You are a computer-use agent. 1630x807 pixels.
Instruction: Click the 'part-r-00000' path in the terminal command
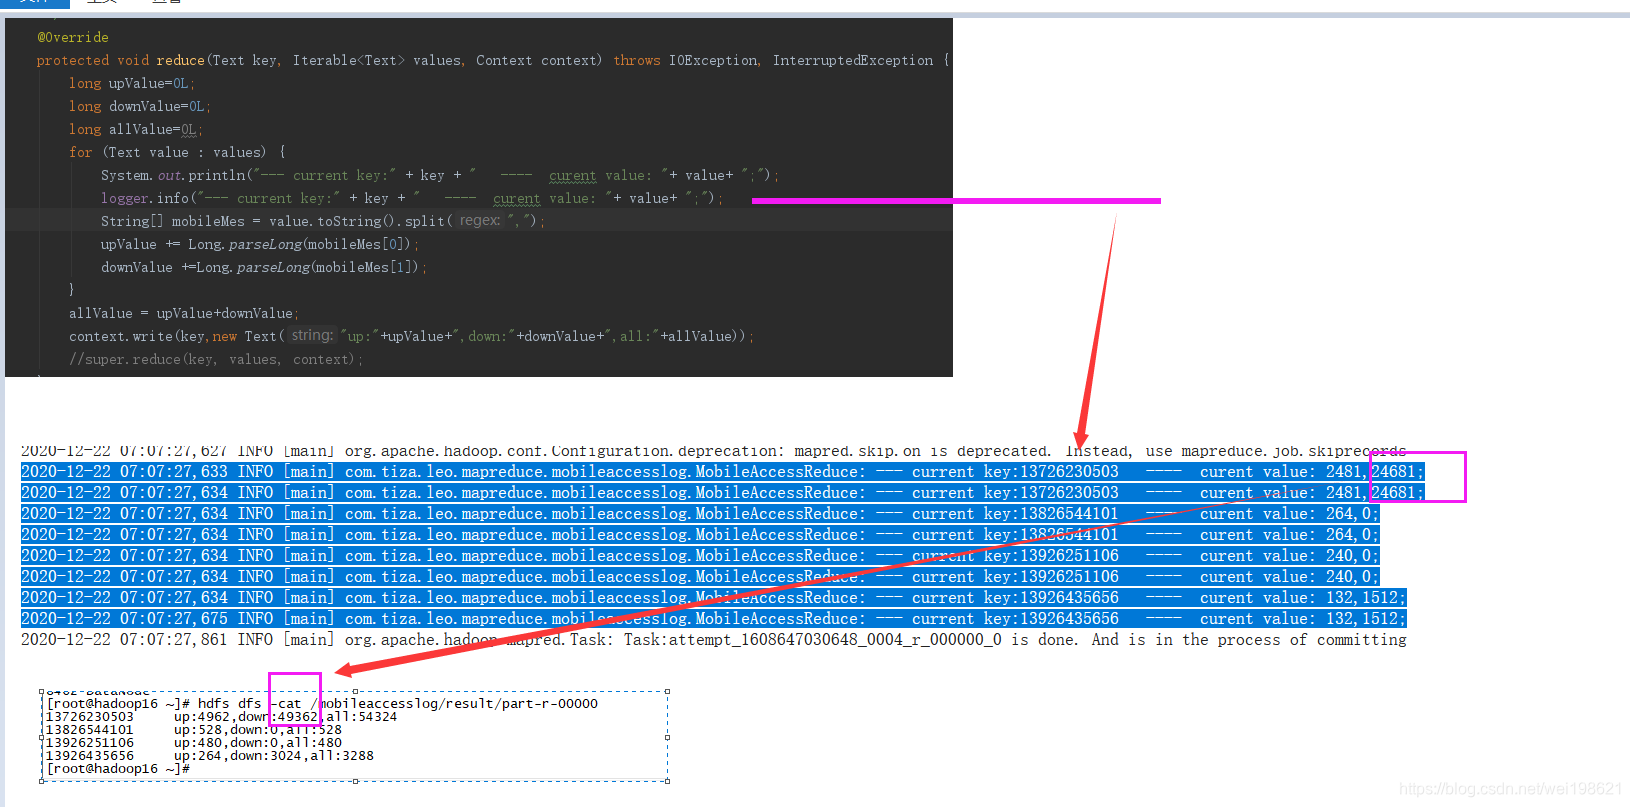tap(550, 704)
